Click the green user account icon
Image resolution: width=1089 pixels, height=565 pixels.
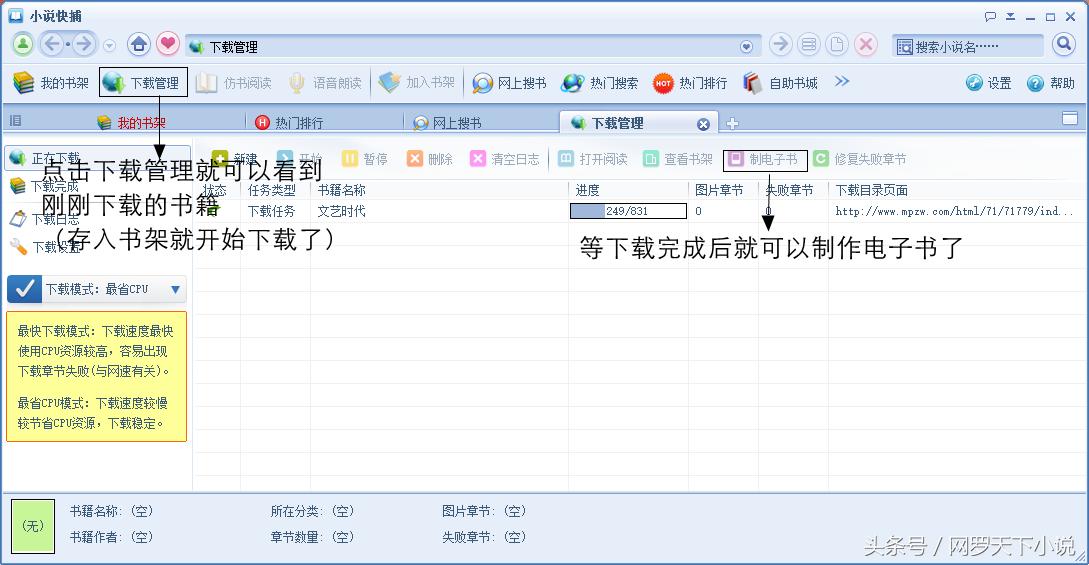pyautogui.click(x=23, y=45)
